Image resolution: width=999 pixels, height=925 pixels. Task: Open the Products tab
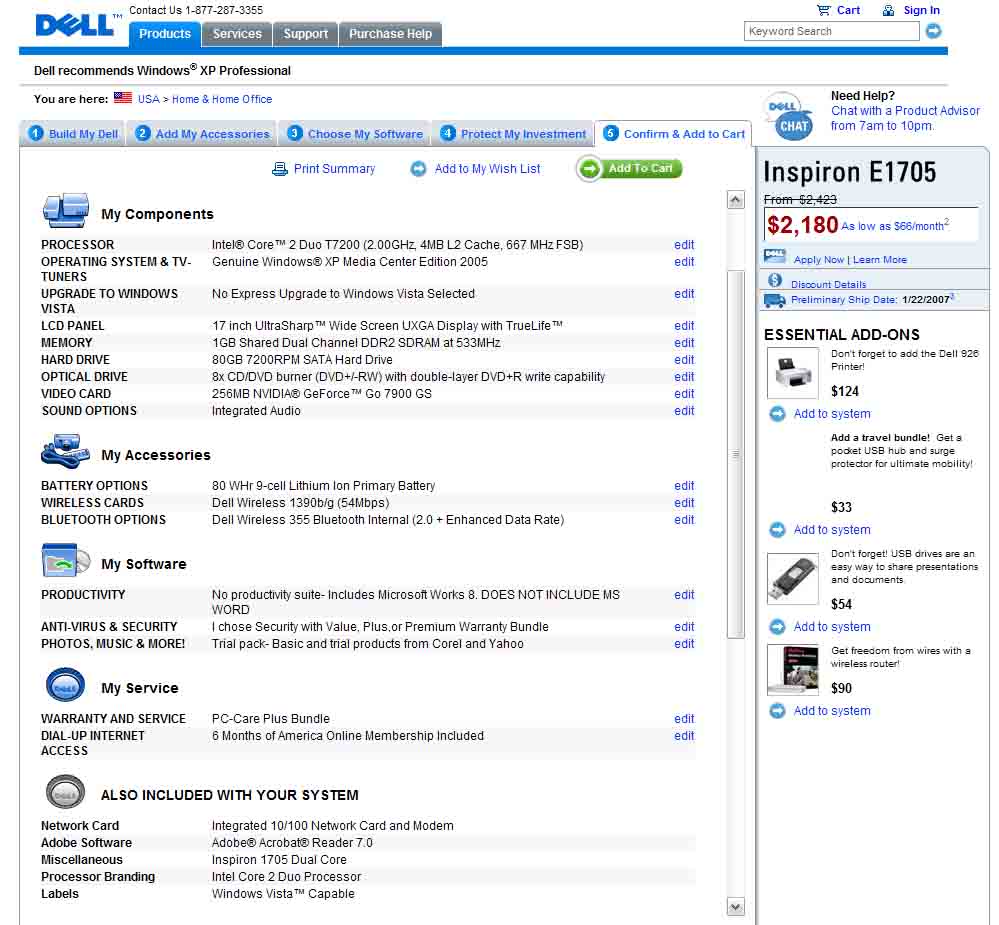tap(164, 34)
